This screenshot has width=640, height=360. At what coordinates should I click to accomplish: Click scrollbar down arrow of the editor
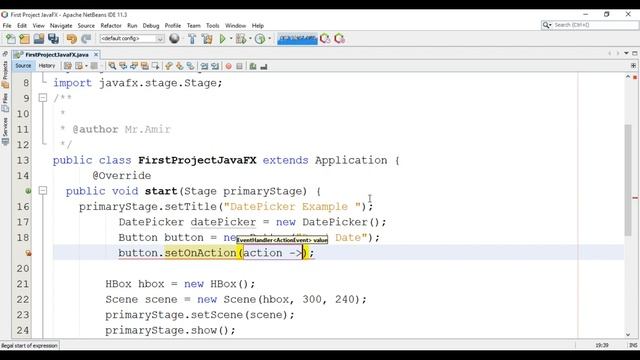click(628, 335)
